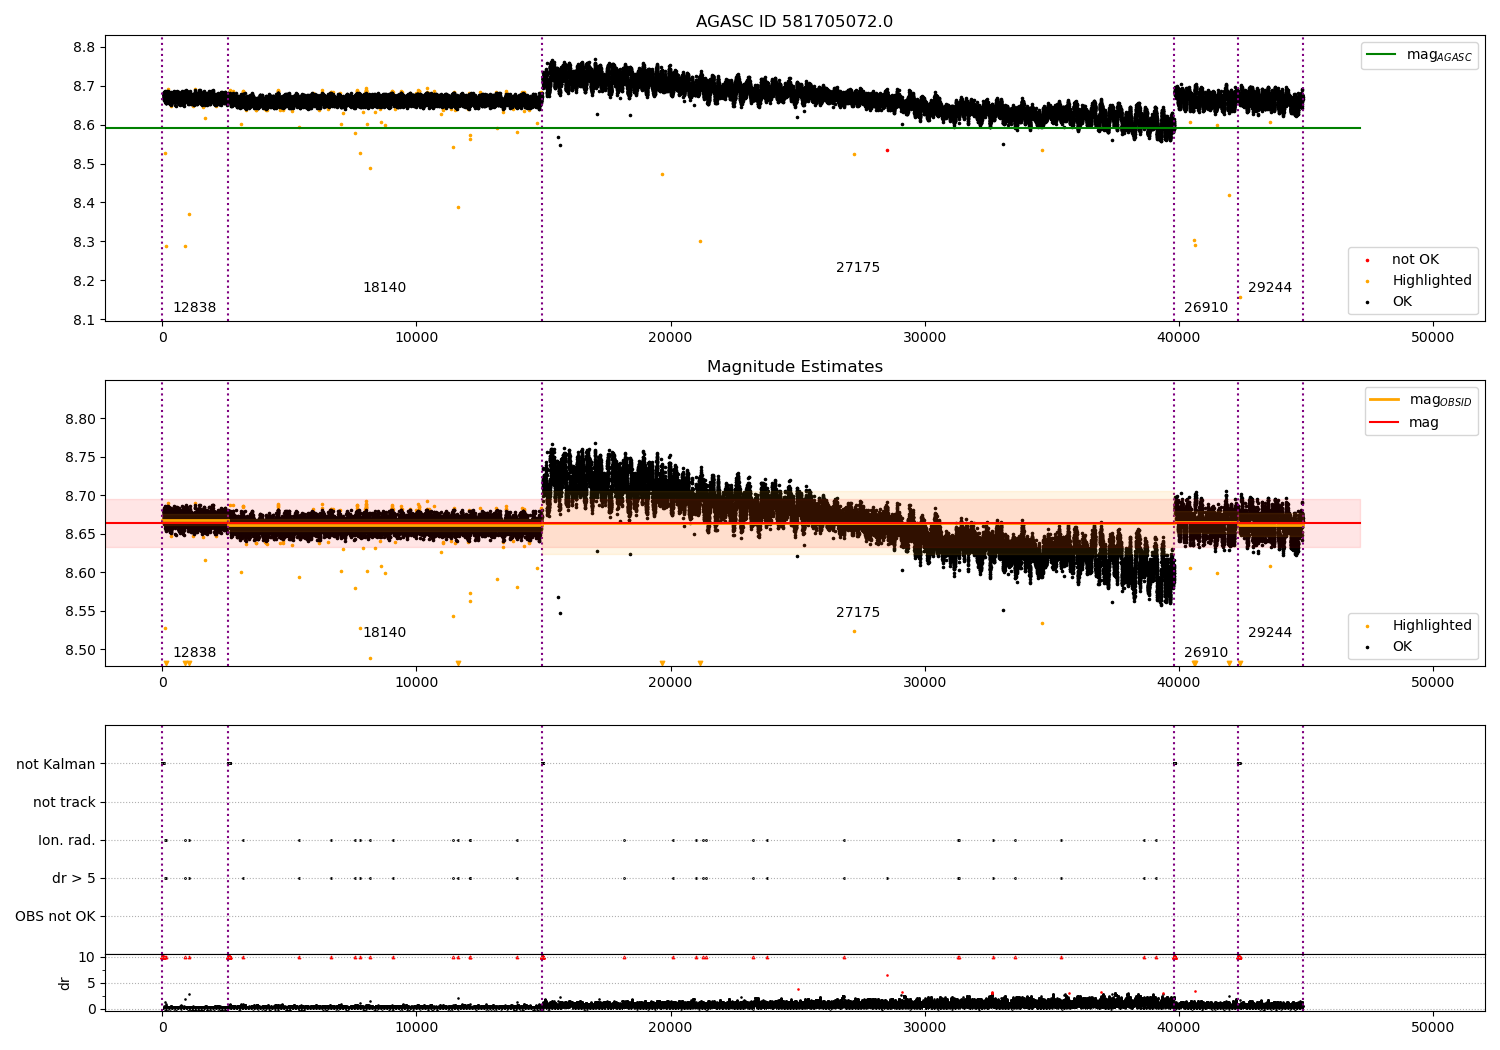Click the 'AGASC ID 581705072.0' plot title
The width and height of the screenshot is (1500, 1050).
(794, 22)
